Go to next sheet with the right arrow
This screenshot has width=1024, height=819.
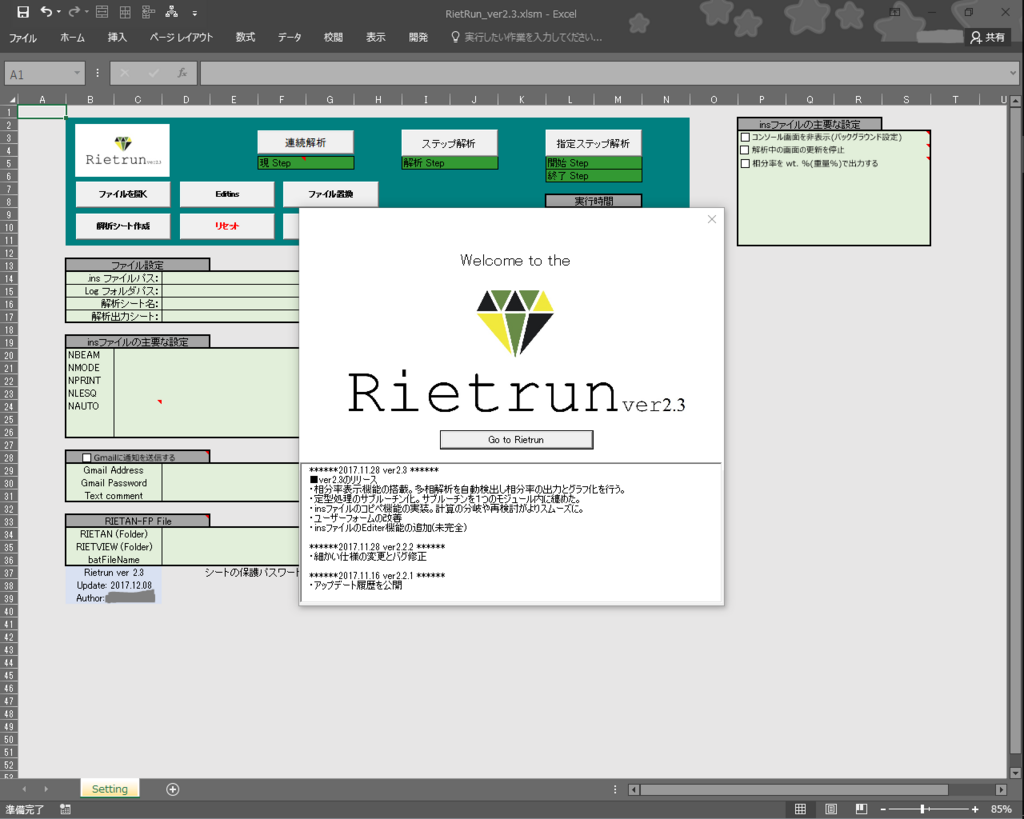tap(46, 790)
